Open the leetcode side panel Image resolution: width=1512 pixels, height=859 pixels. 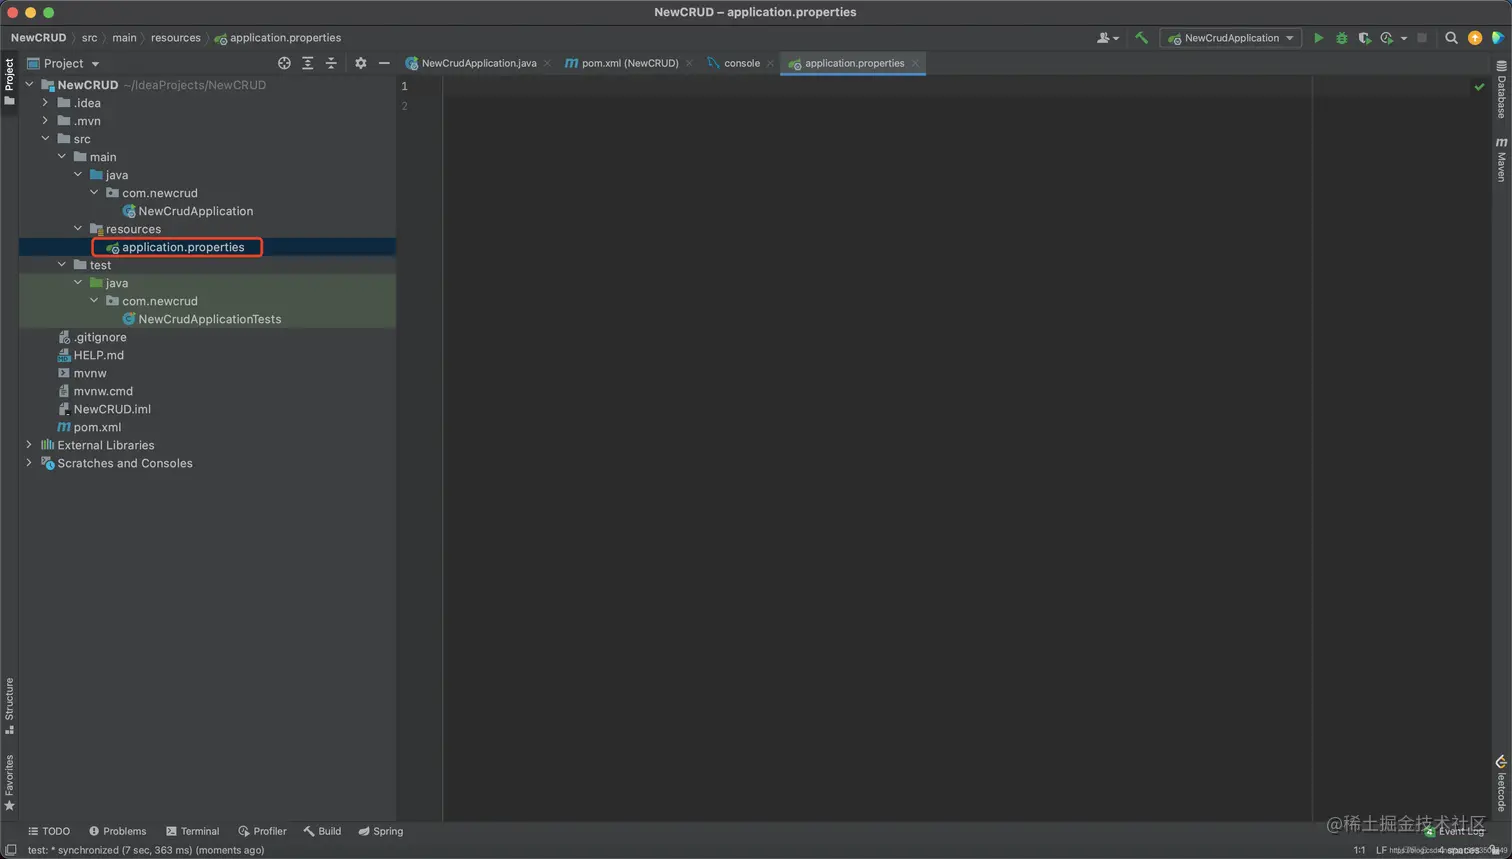click(x=1501, y=784)
